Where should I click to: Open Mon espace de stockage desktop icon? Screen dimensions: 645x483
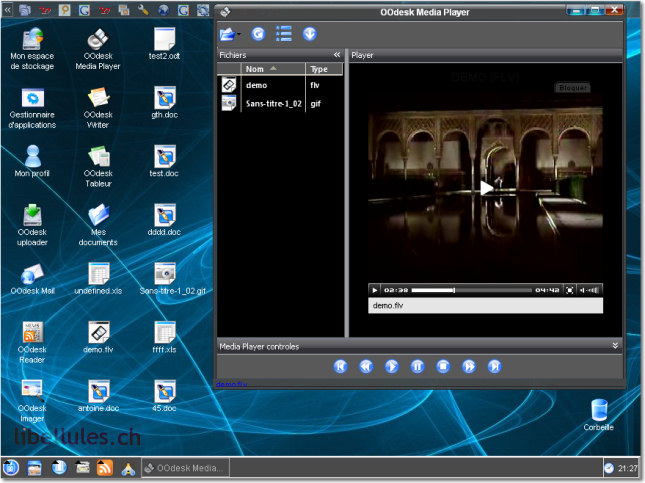pyautogui.click(x=32, y=49)
